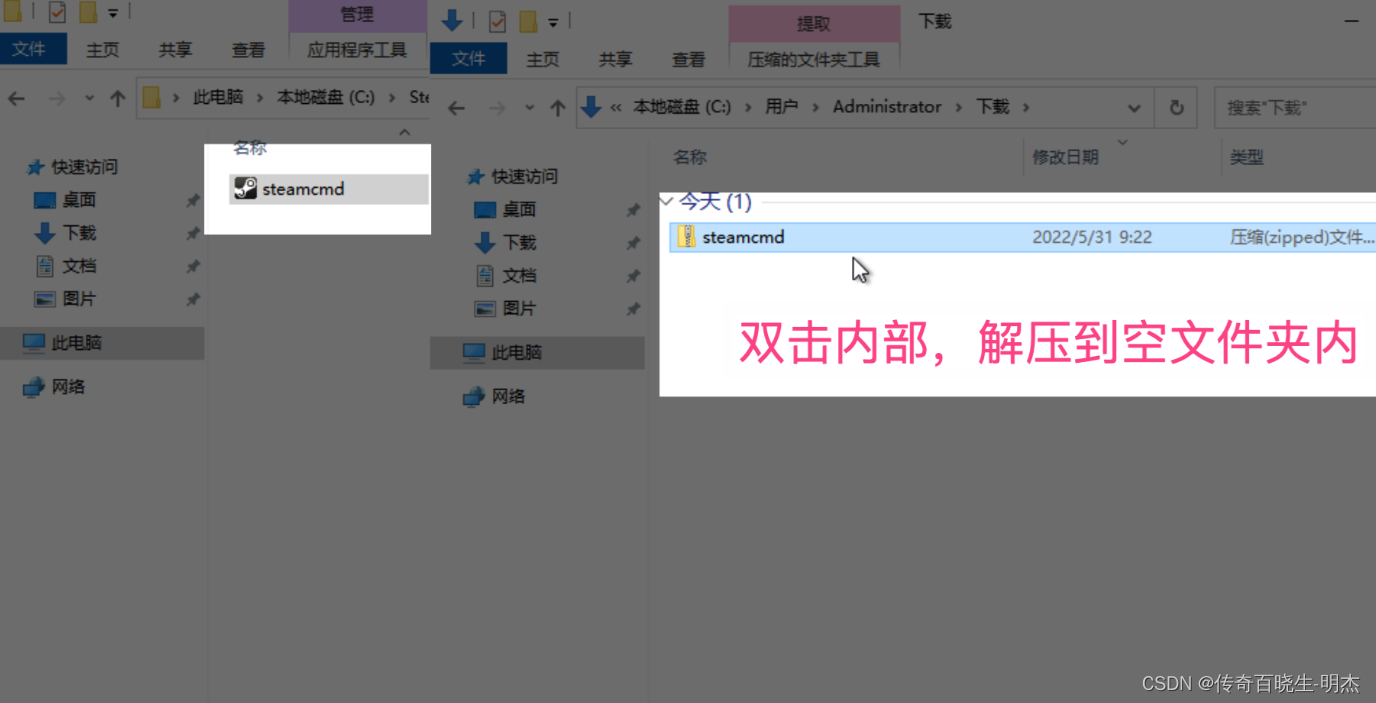Click the Steam icon of steamcmd in the 管理 window

pyautogui.click(x=245, y=188)
